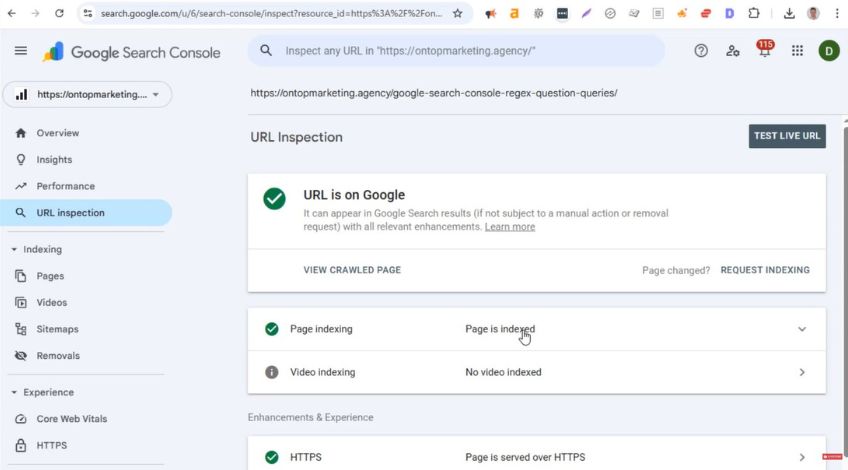The image size is (848, 470).
Task: Collapse the Indexing sidebar section
Action: (x=37, y=249)
